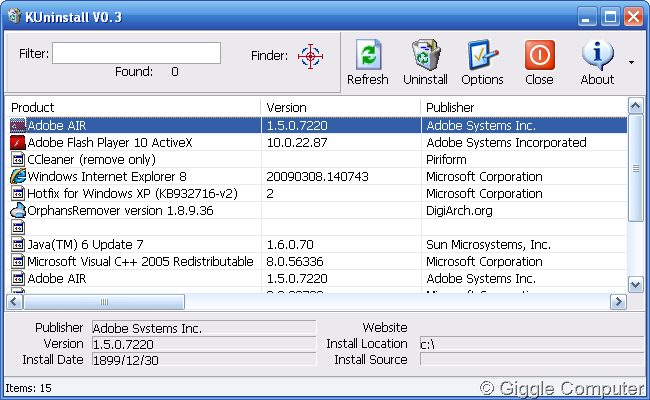Click icon of the unnamed blank row
This screenshot has width=650, height=400.
(17, 228)
